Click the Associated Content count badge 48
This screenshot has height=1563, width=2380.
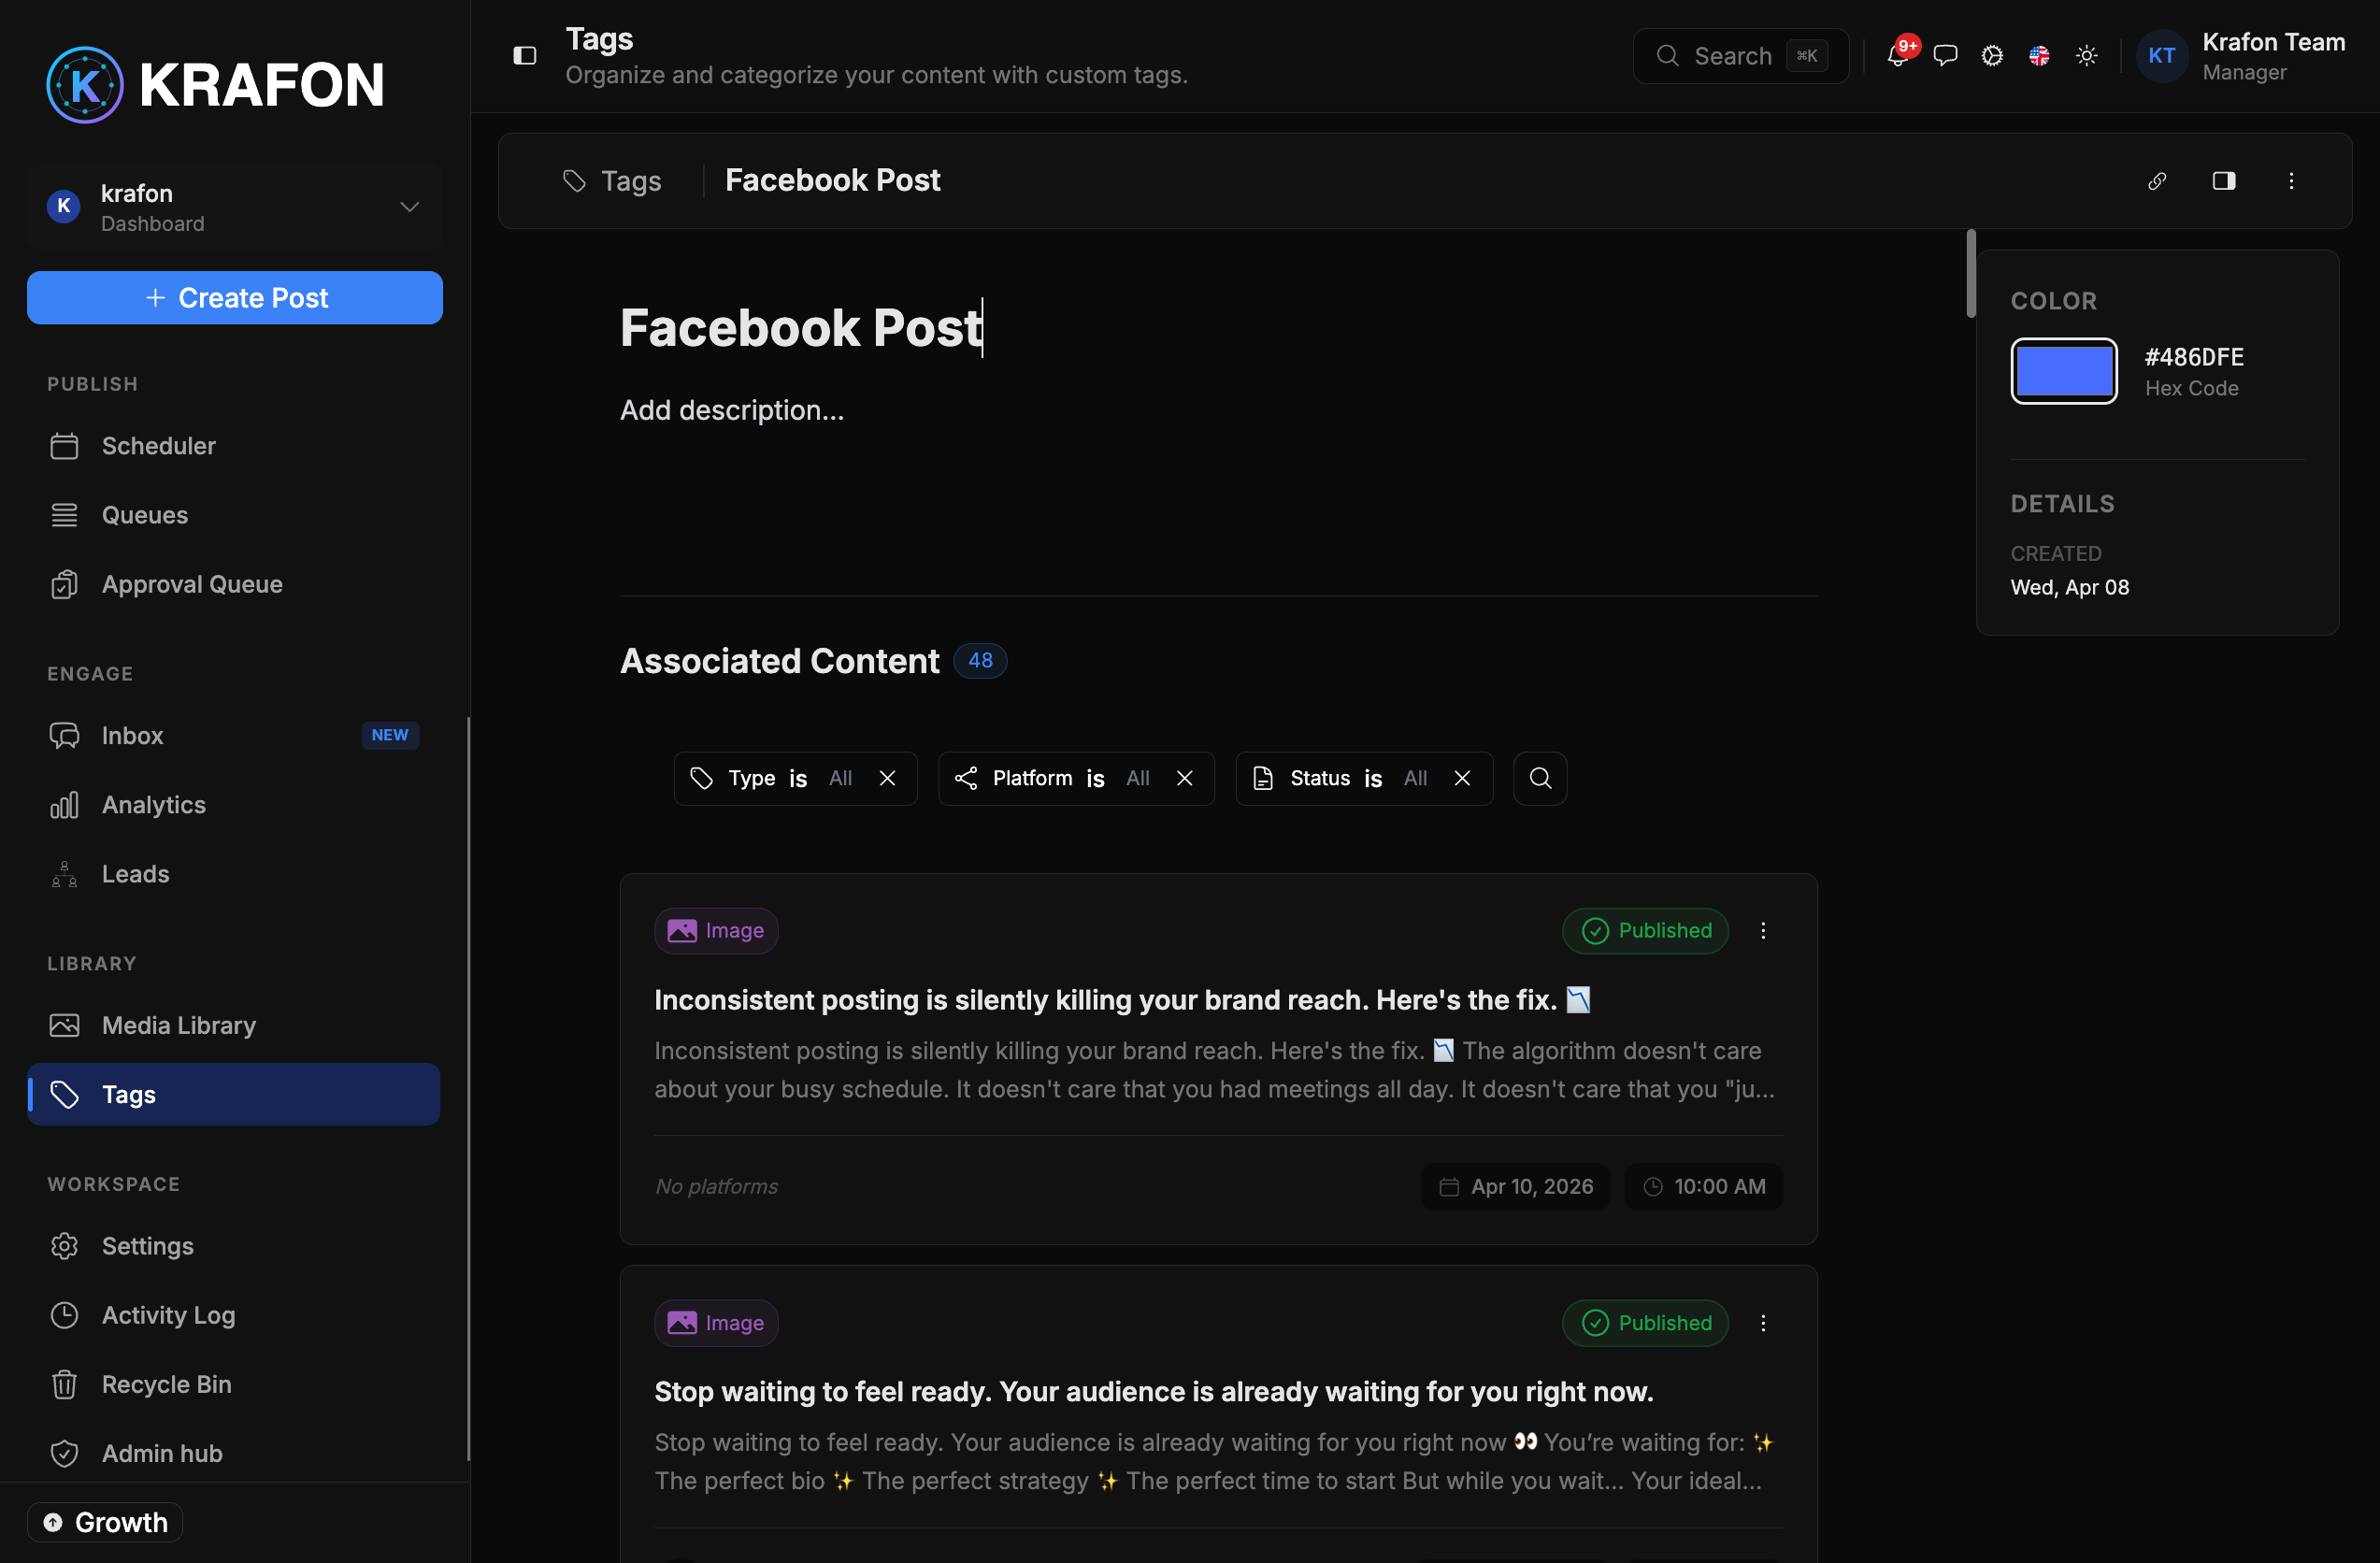(x=980, y=660)
